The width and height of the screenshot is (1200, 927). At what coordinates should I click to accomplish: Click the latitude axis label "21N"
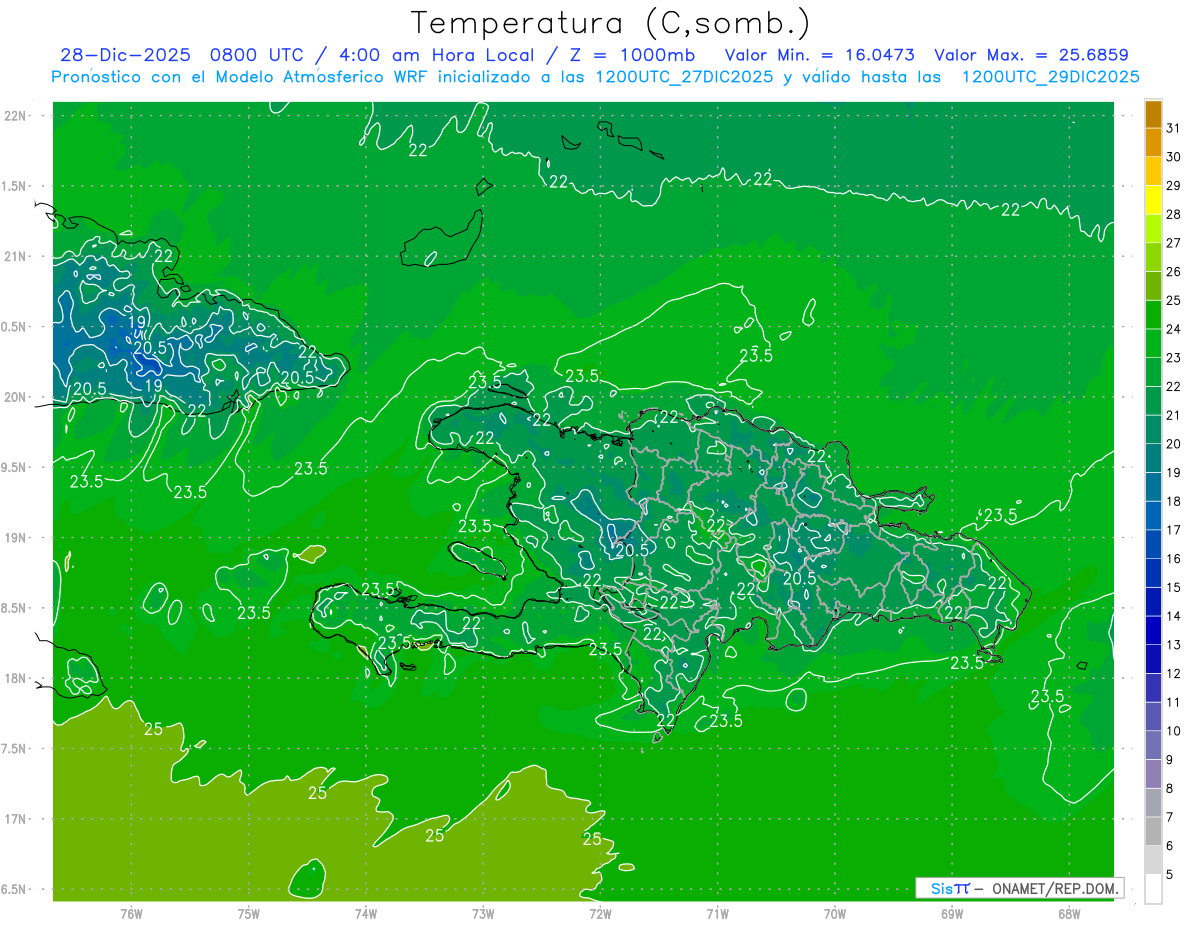click(15, 256)
